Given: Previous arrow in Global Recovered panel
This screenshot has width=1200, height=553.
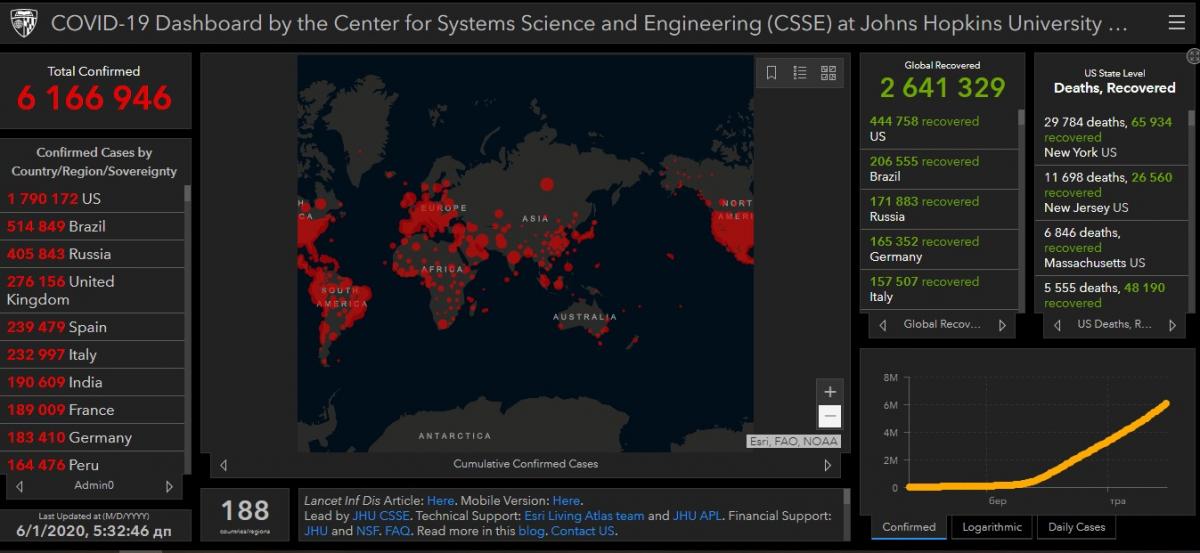Looking at the screenshot, I should (x=882, y=325).
